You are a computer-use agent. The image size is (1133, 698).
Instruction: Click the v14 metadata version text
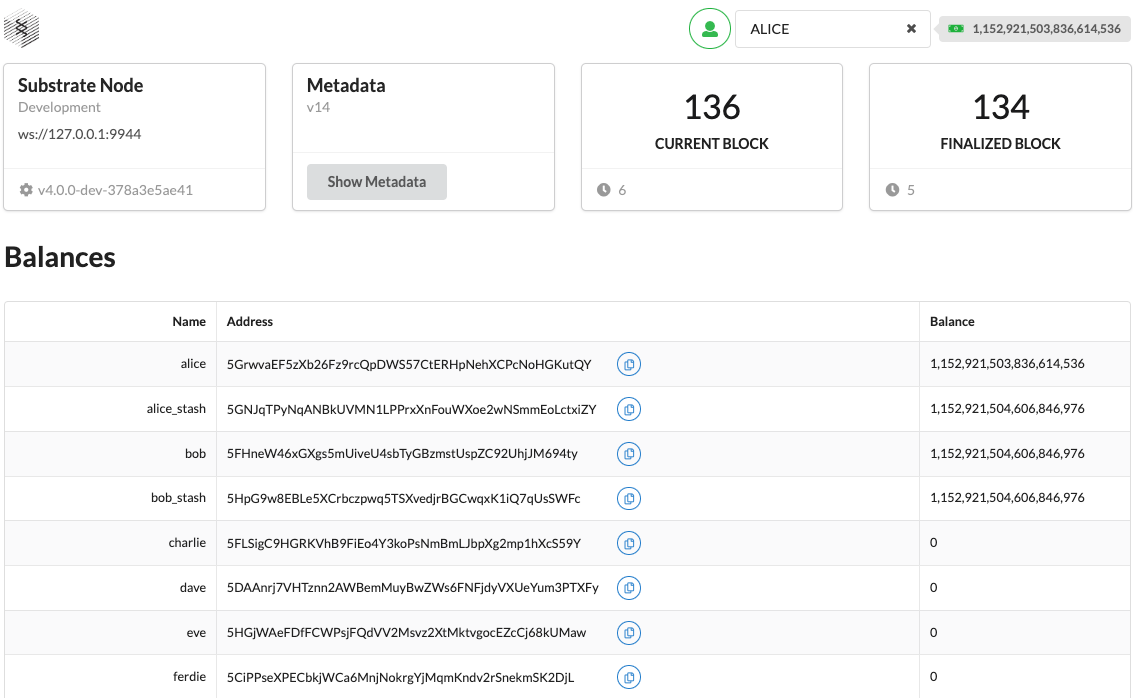[x=318, y=108]
